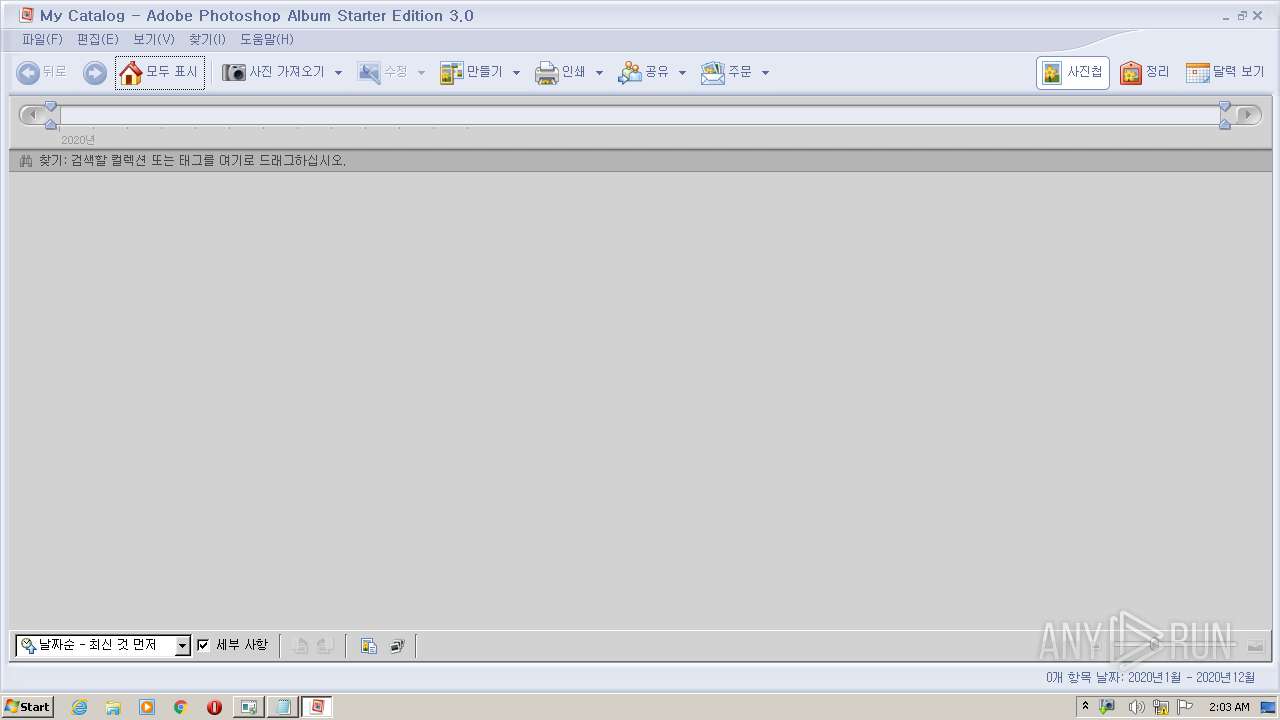Open the 편집(E) menu
This screenshot has height=720, width=1280.
(x=98, y=39)
